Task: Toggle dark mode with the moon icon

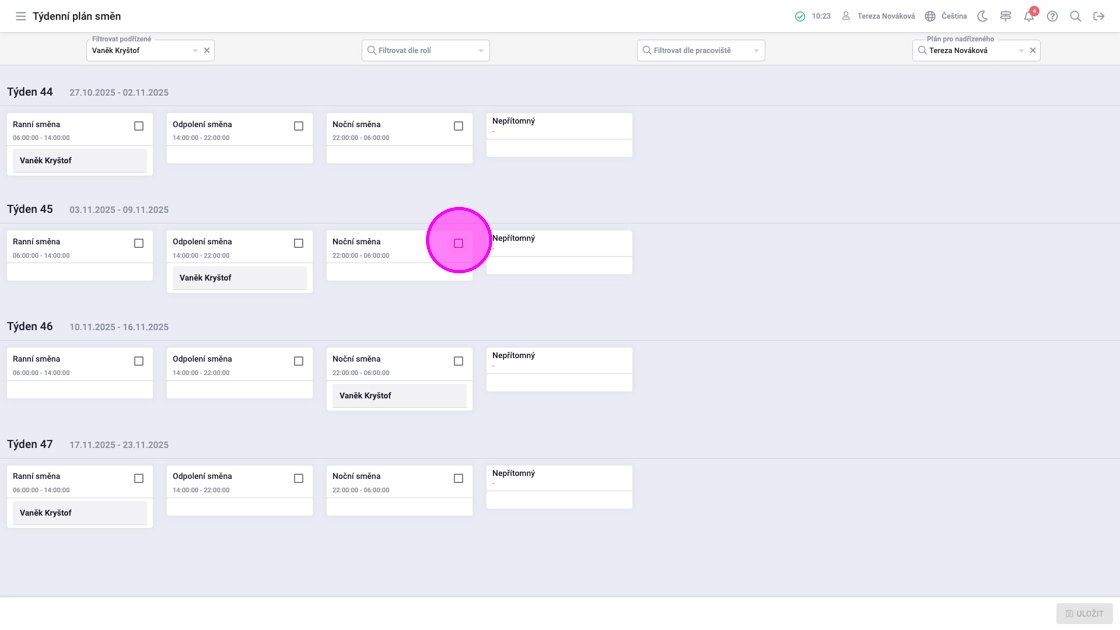Action: coord(982,16)
